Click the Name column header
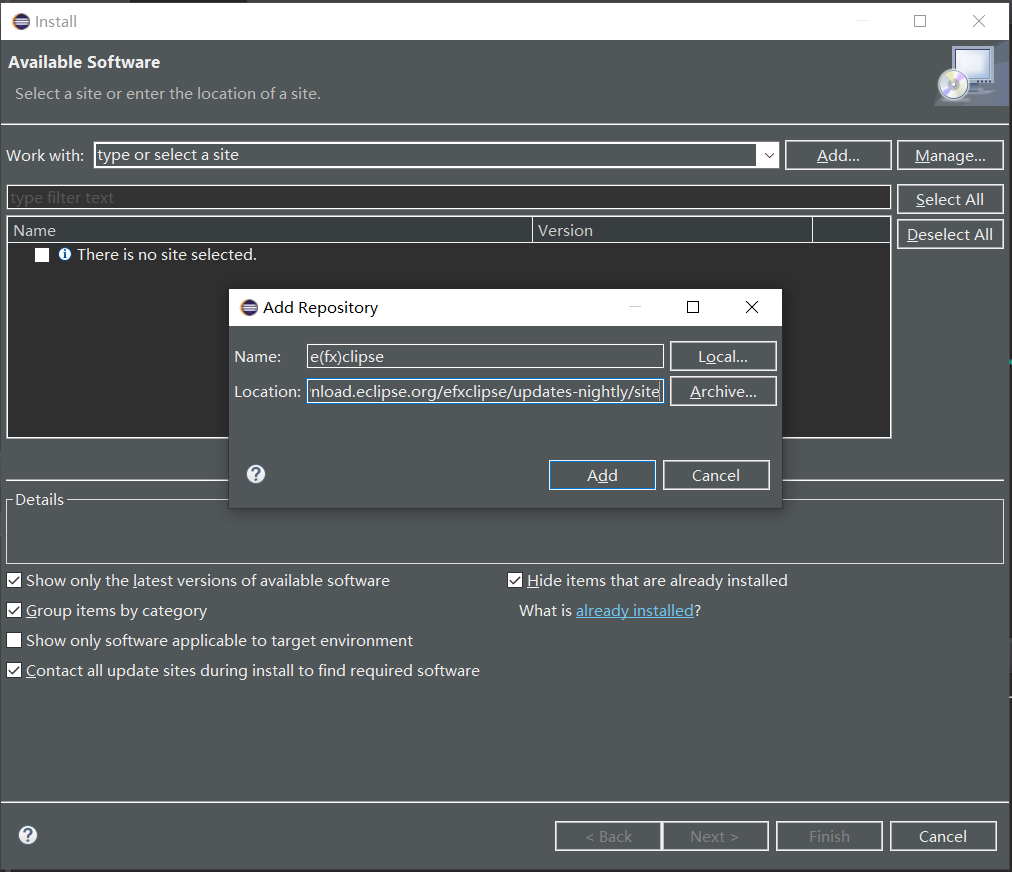Image resolution: width=1012 pixels, height=872 pixels. pos(269,230)
